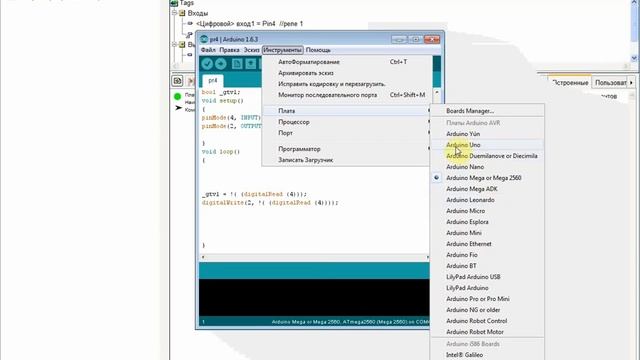Viewport: 640px width, 360px height.
Task: Open Boards Manager...
Action: click(487, 111)
